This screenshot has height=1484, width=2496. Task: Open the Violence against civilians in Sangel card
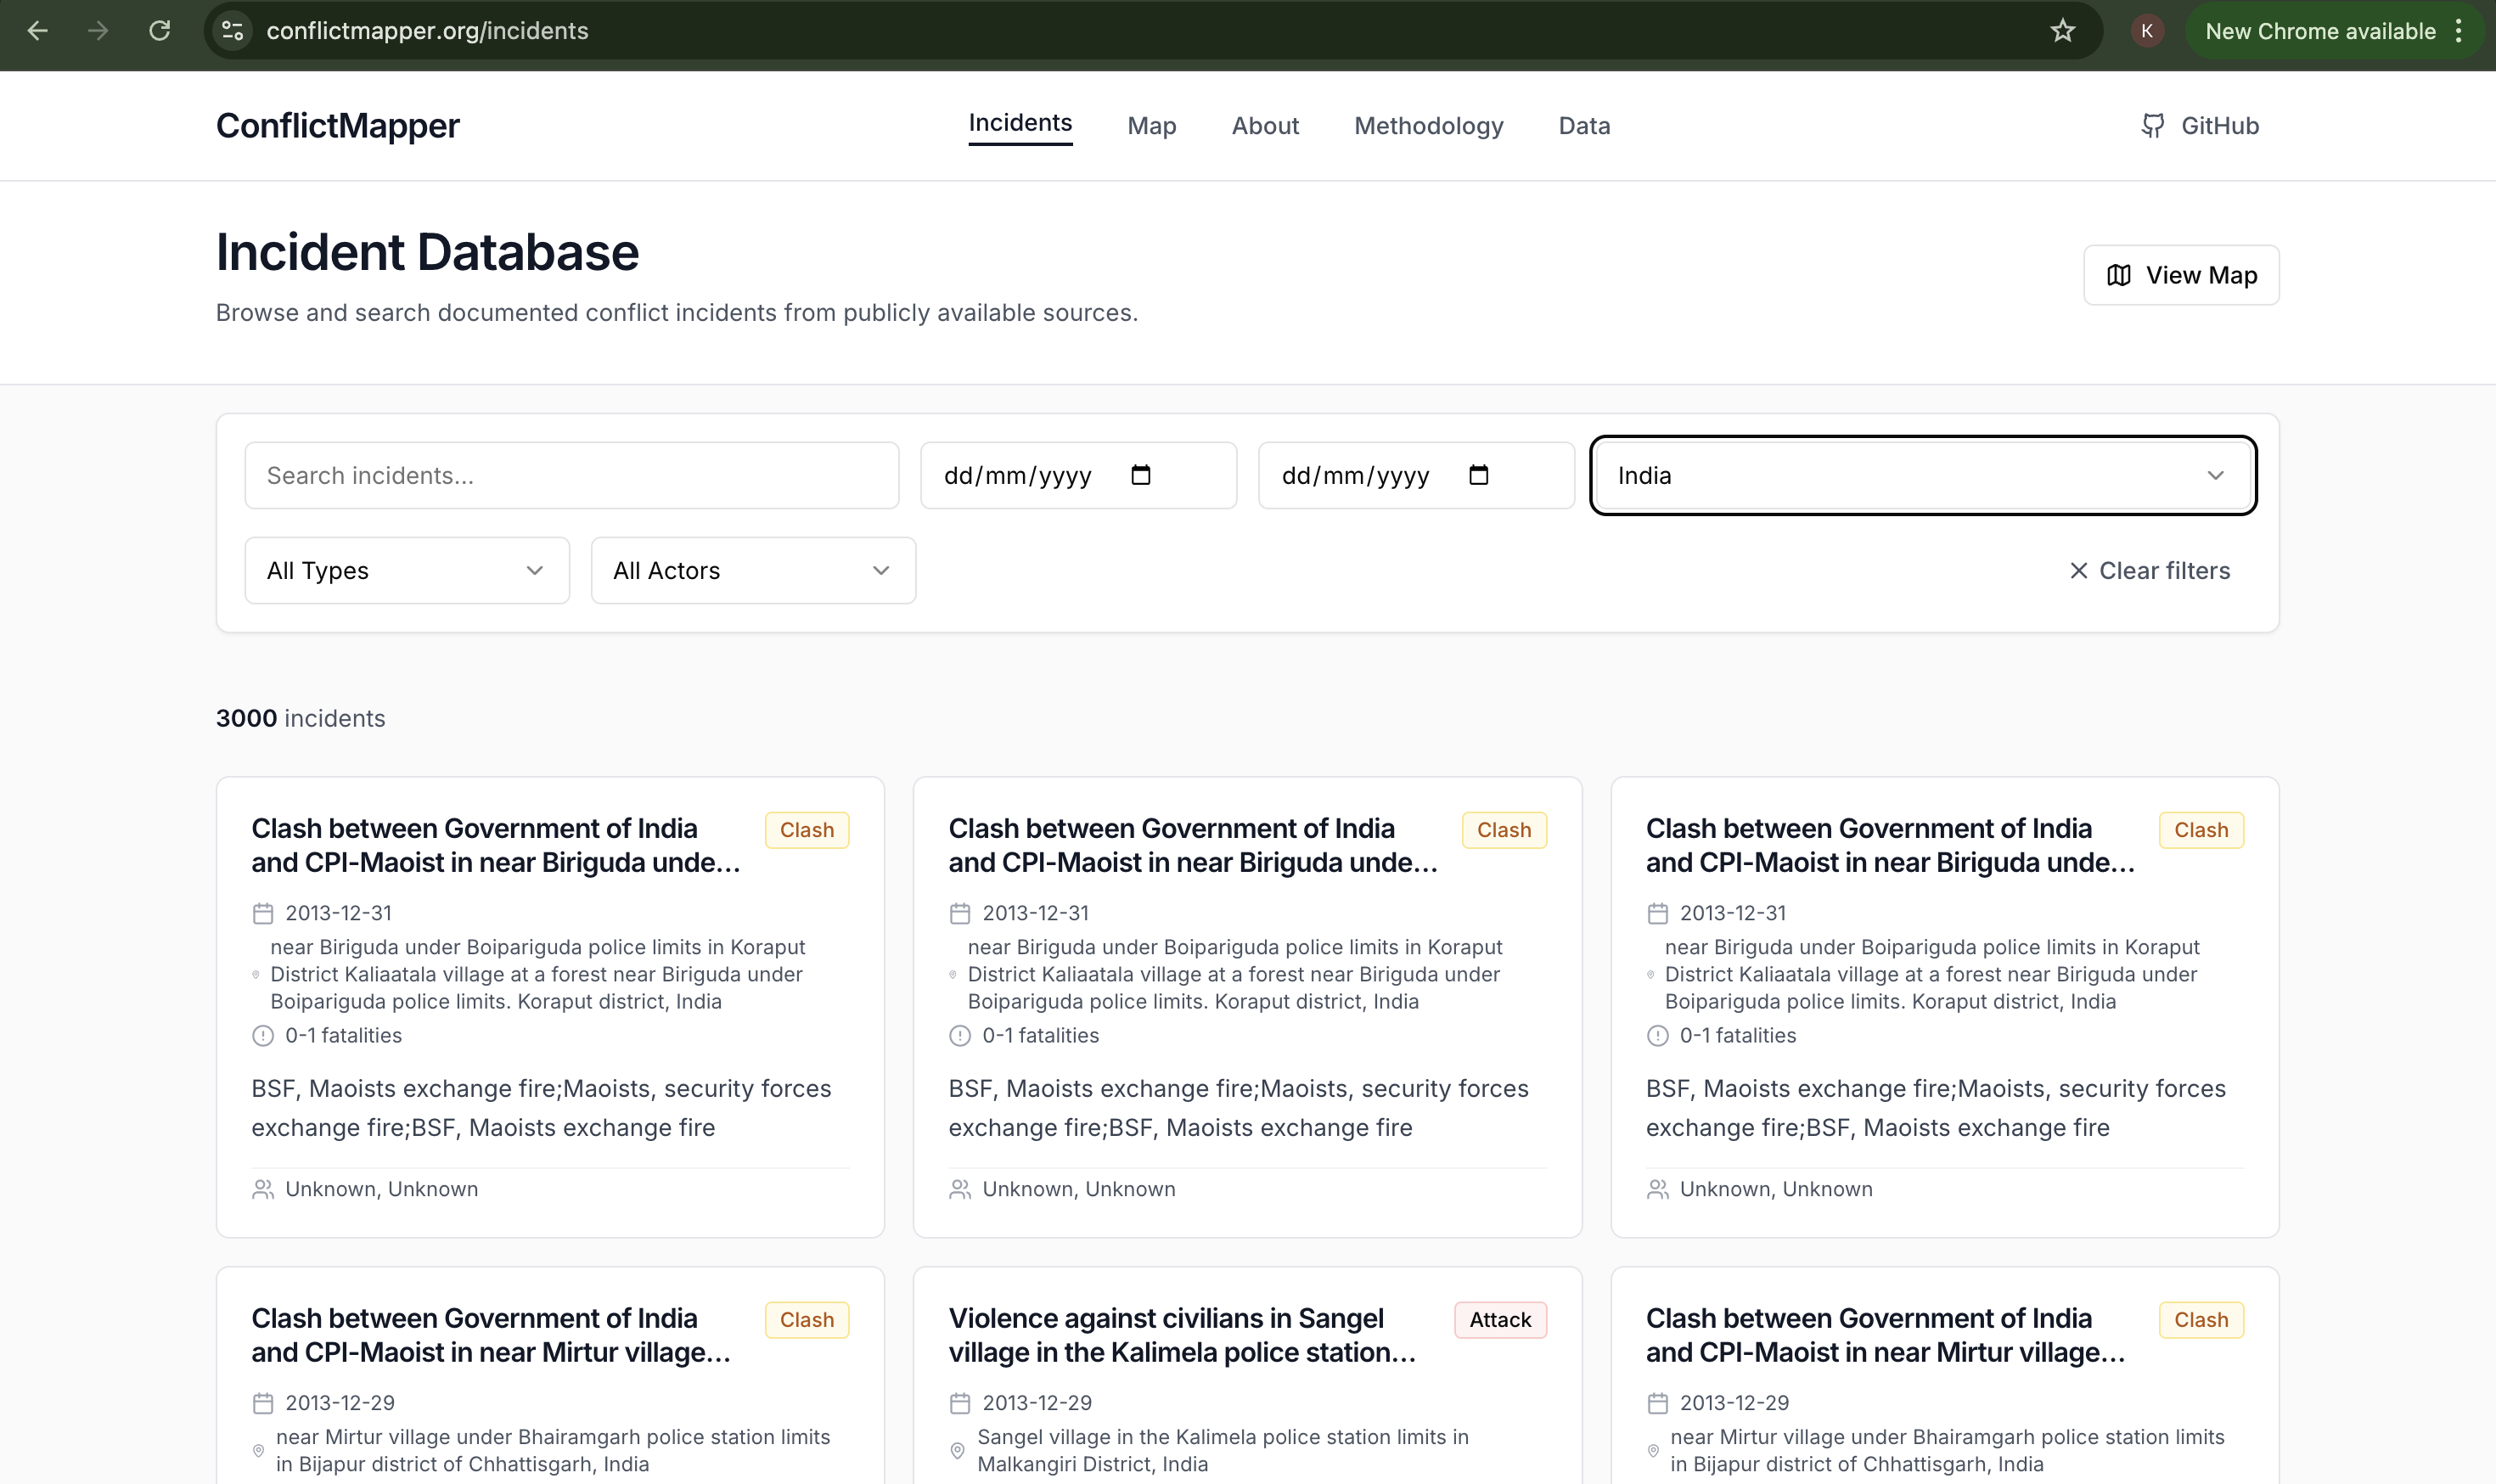click(1247, 1376)
